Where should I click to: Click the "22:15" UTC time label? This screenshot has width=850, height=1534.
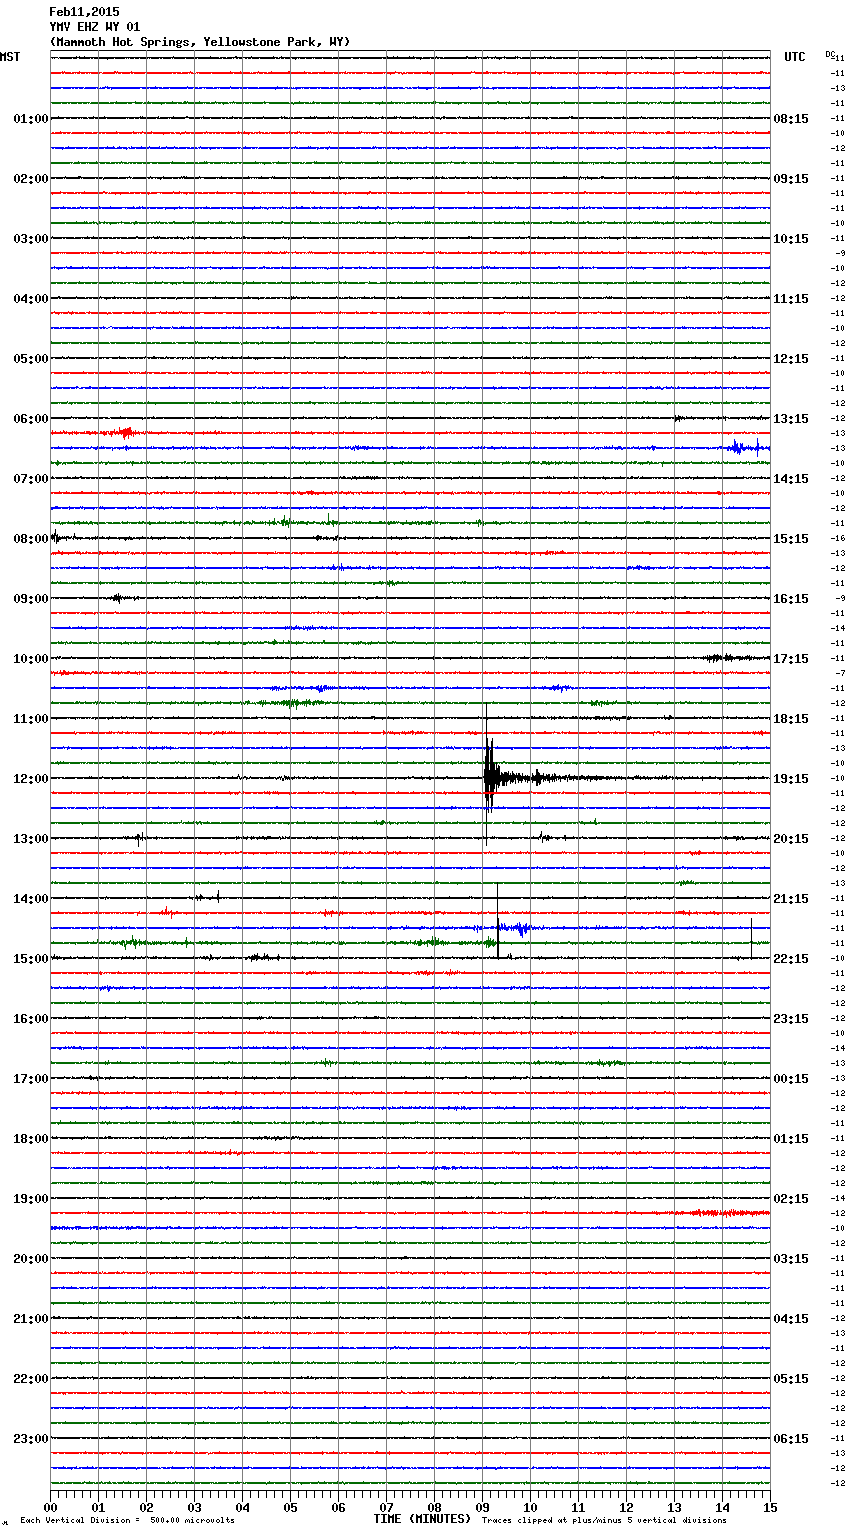point(791,959)
